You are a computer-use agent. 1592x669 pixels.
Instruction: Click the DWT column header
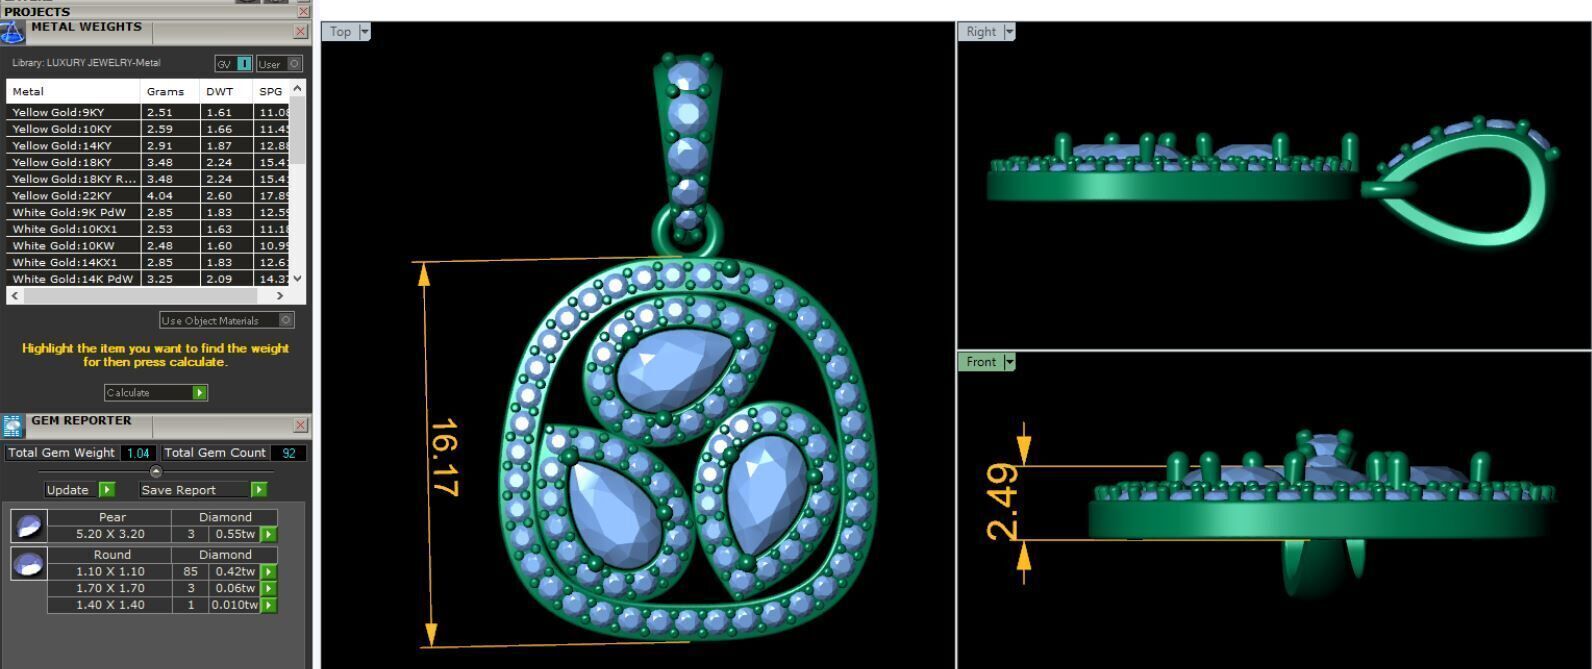tap(227, 91)
